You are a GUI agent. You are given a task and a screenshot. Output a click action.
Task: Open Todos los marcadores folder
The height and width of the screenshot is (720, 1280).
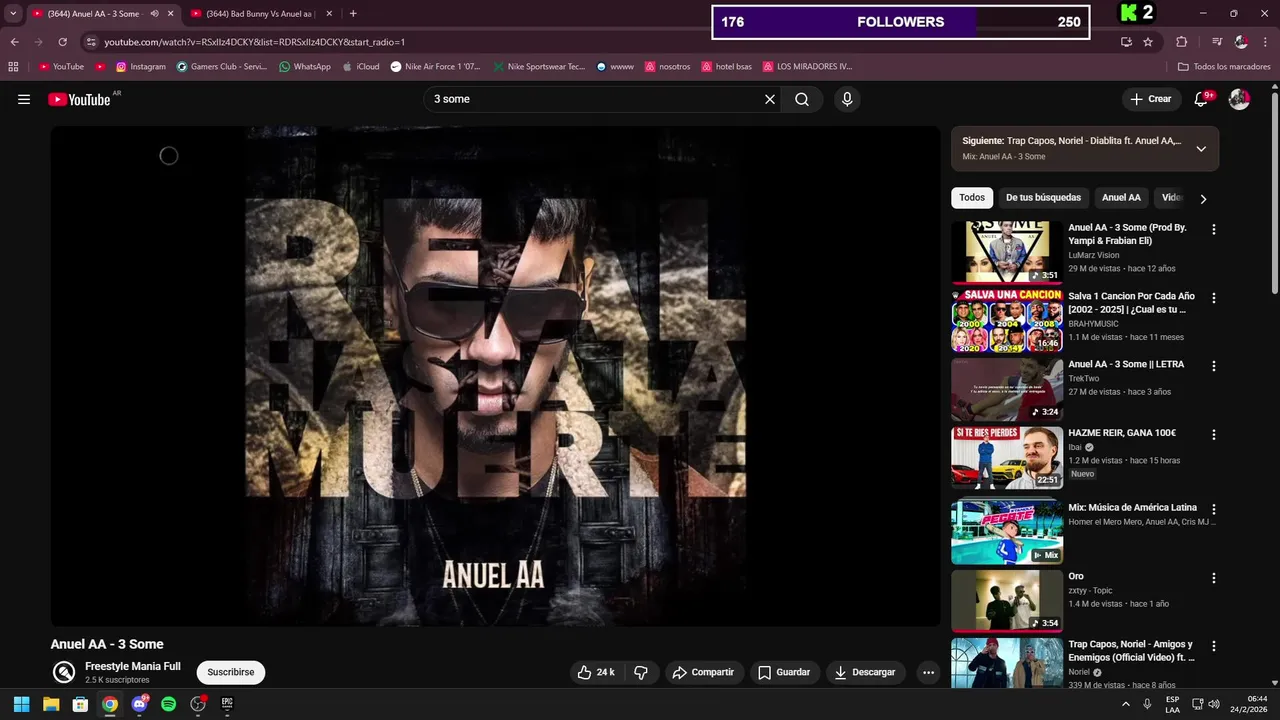1224,67
